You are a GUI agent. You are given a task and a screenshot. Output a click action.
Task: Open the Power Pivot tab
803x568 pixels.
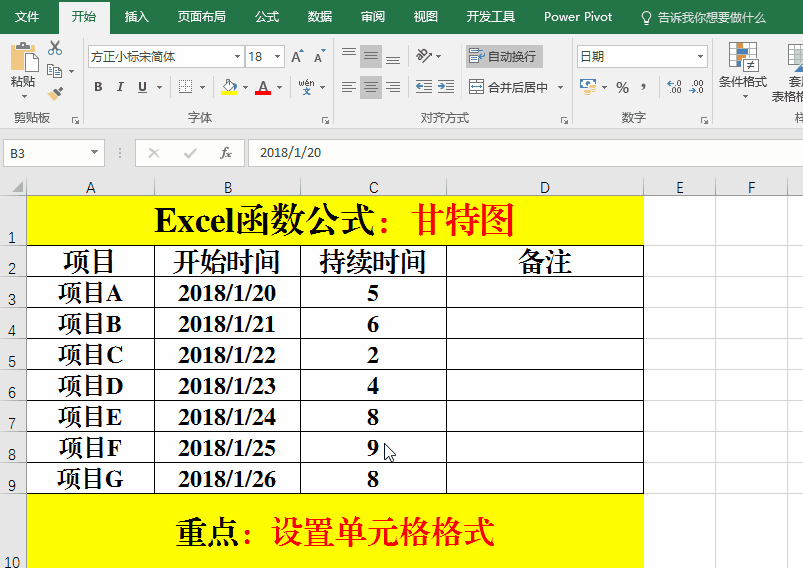point(578,17)
